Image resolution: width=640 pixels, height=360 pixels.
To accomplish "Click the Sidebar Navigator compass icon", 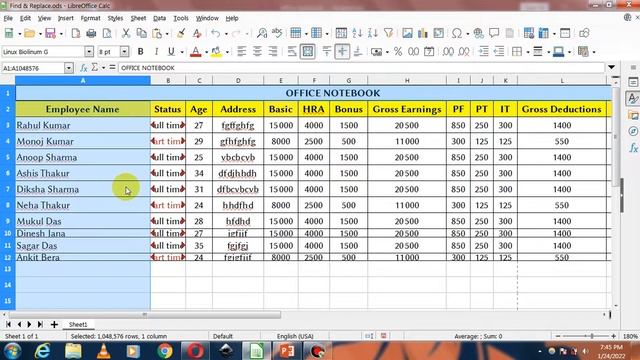I will click(633, 131).
